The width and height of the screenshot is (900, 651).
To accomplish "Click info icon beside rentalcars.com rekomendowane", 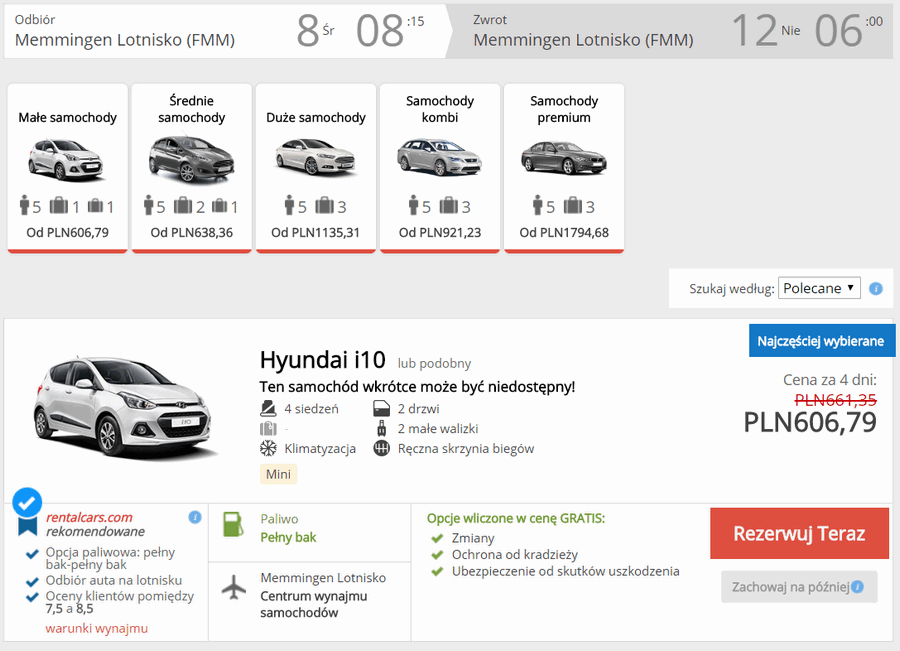I will click(x=195, y=517).
